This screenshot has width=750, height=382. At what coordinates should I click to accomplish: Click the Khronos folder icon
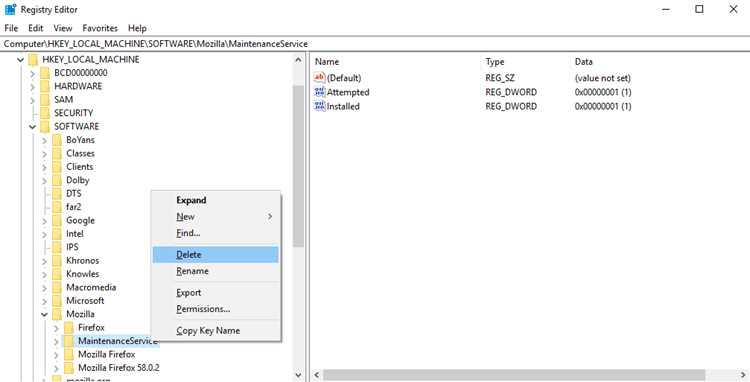[57, 261]
